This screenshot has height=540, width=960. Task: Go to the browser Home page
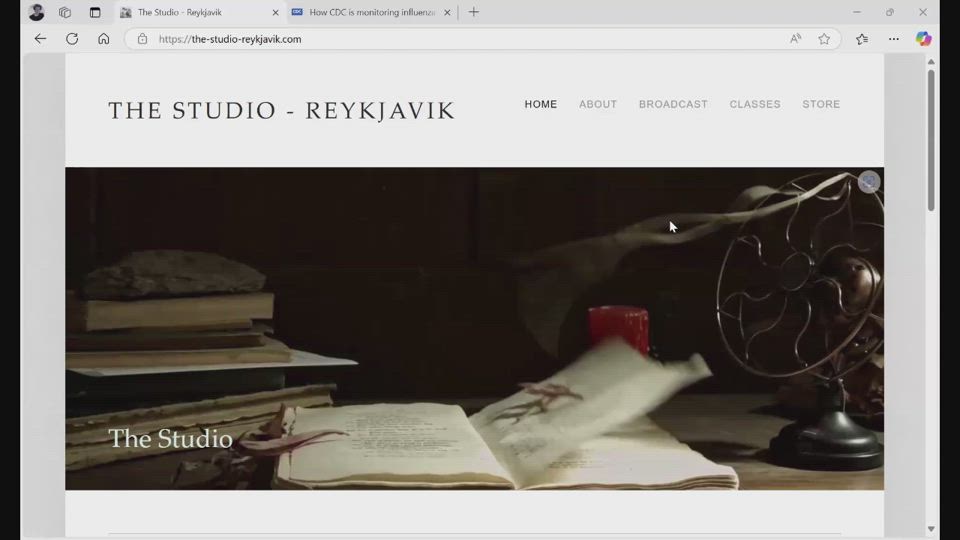coord(104,39)
